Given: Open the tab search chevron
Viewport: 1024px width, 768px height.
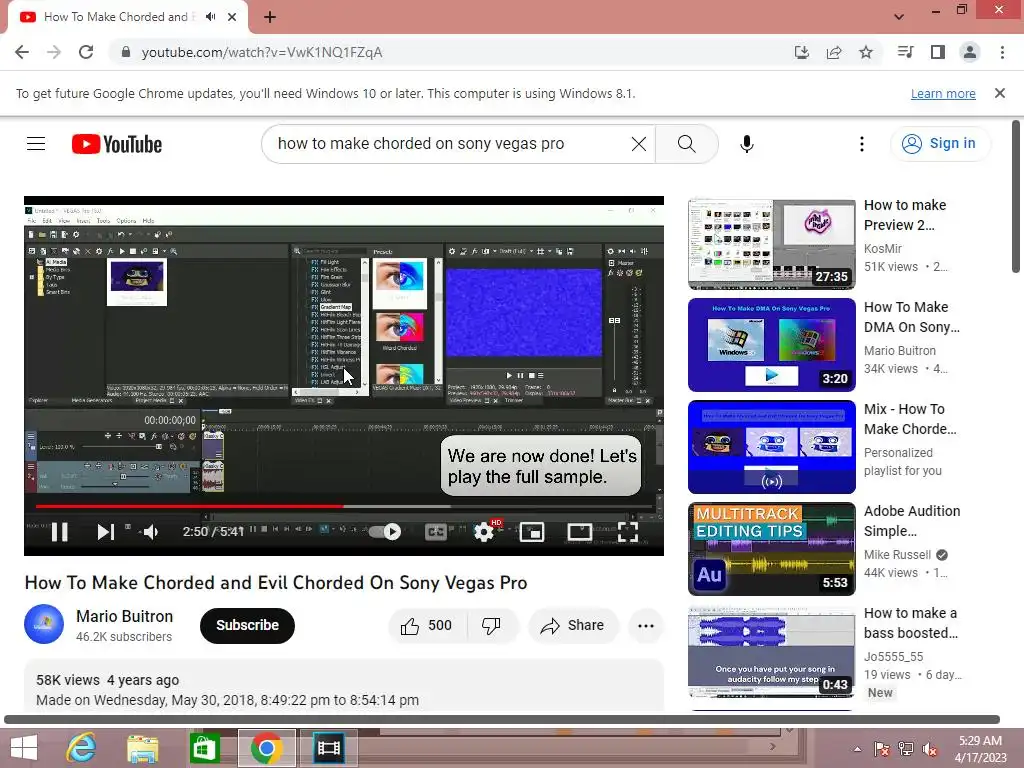Looking at the screenshot, I should click(x=899, y=17).
